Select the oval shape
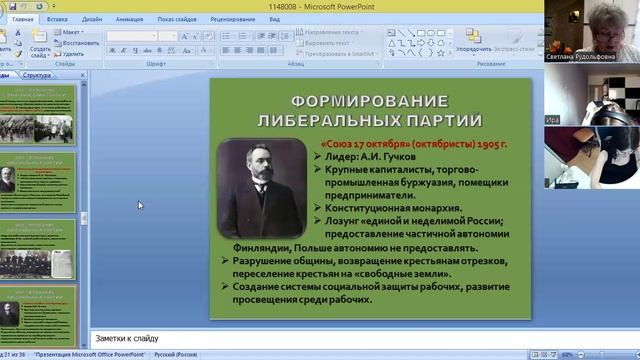The width and height of the screenshot is (640, 360). point(431,33)
